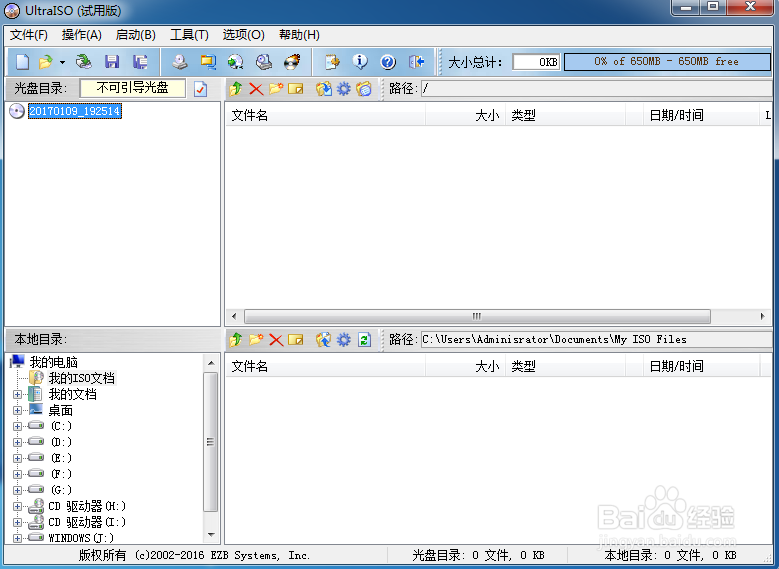
Task: Open the dropdown arrow beside the Open icon
Action: (62, 63)
